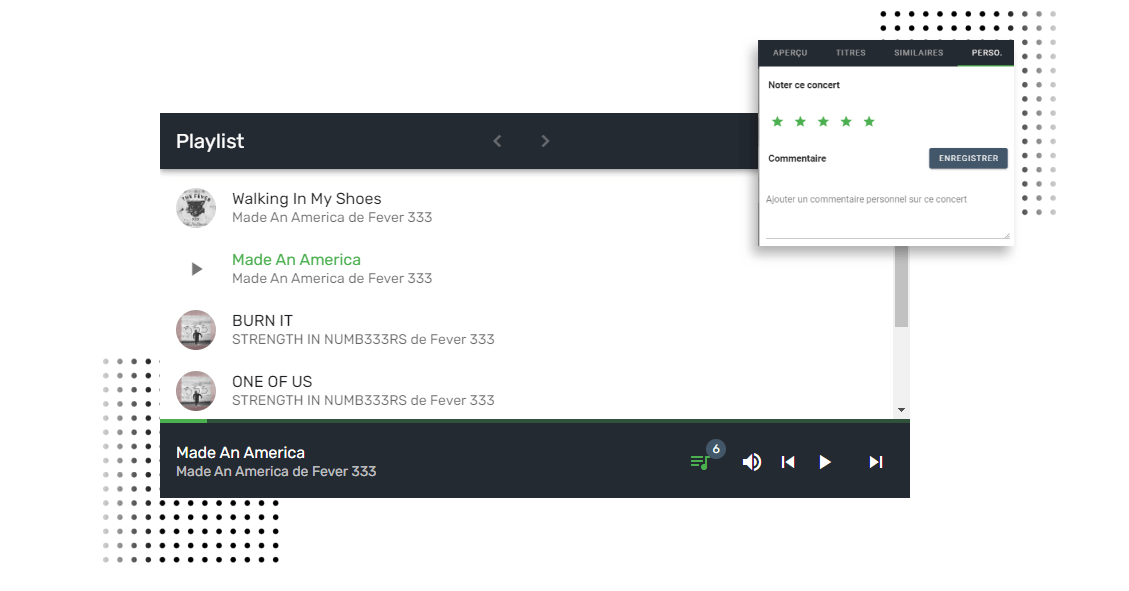Switch to the Similaires tab
This screenshot has width=1129, height=591.
pyautogui.click(x=919, y=53)
